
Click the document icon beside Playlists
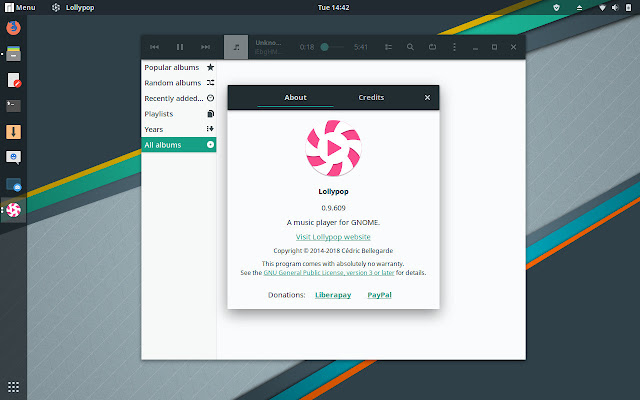[210, 113]
